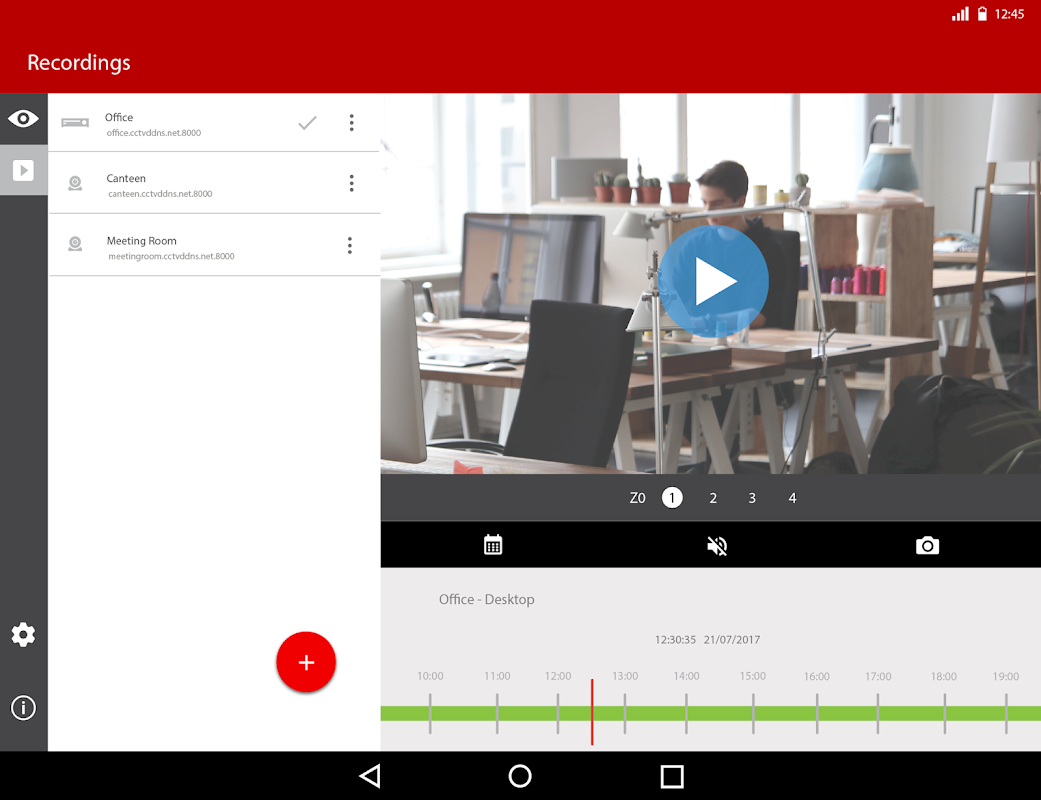The image size is (1041, 800).
Task: Open the Canteen device overflow menu
Action: click(x=352, y=183)
